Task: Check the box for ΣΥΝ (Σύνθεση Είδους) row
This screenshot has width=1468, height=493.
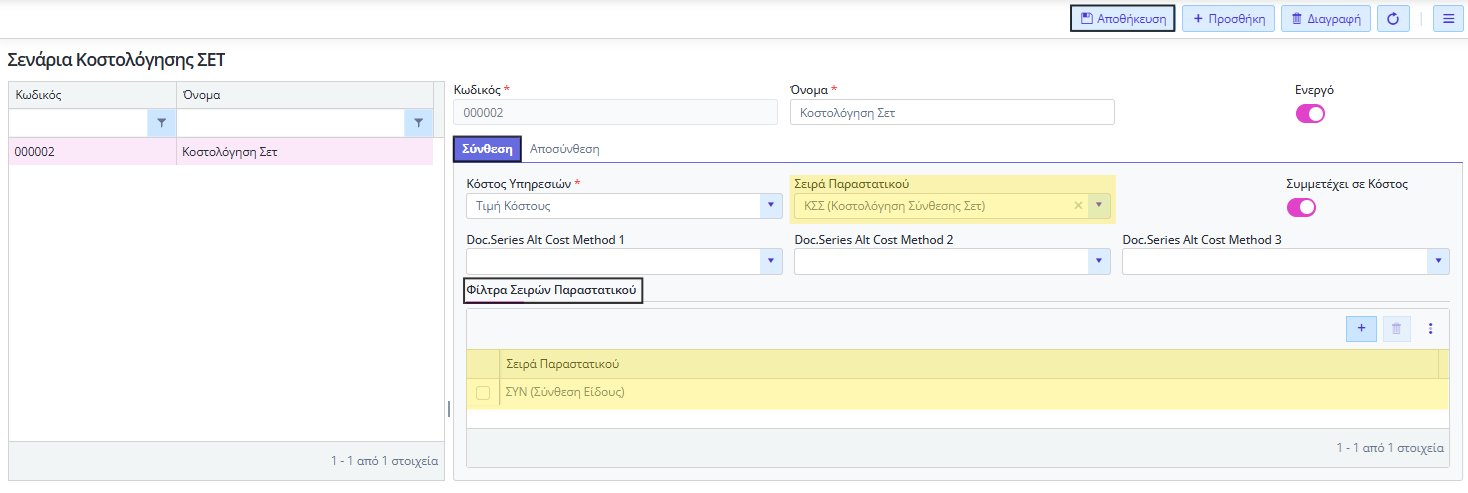Action: pos(483,393)
